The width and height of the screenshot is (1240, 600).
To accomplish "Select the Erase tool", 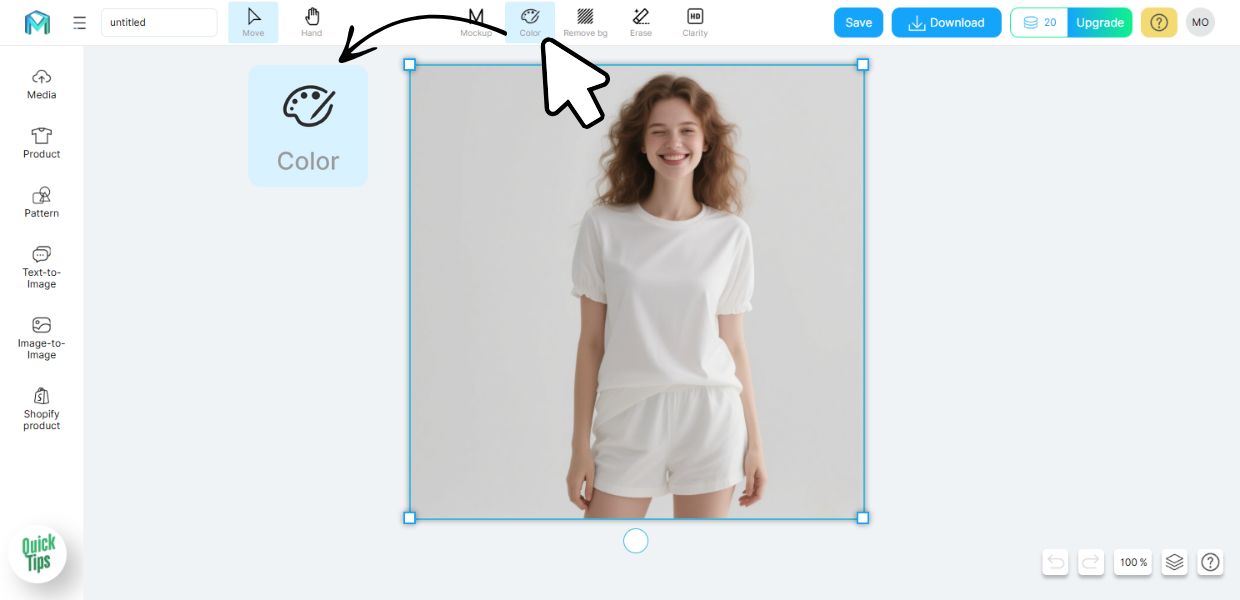I will point(641,22).
